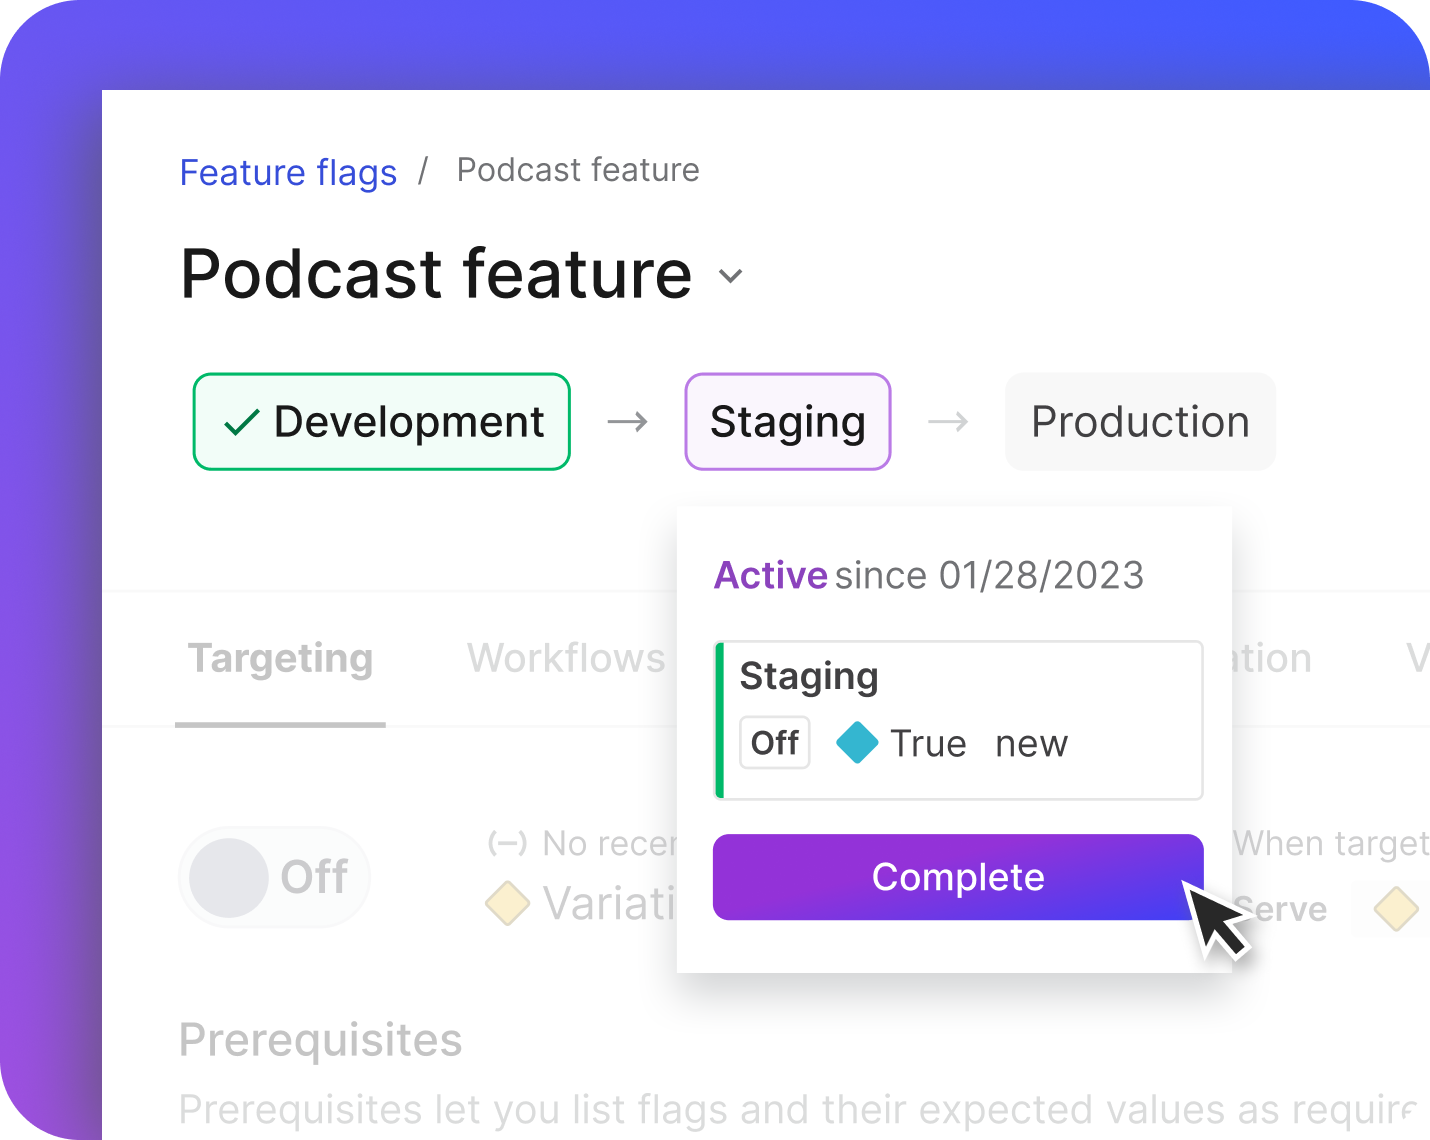Click the yellow diamond beside Serve
The image size is (1430, 1140).
(1395, 909)
